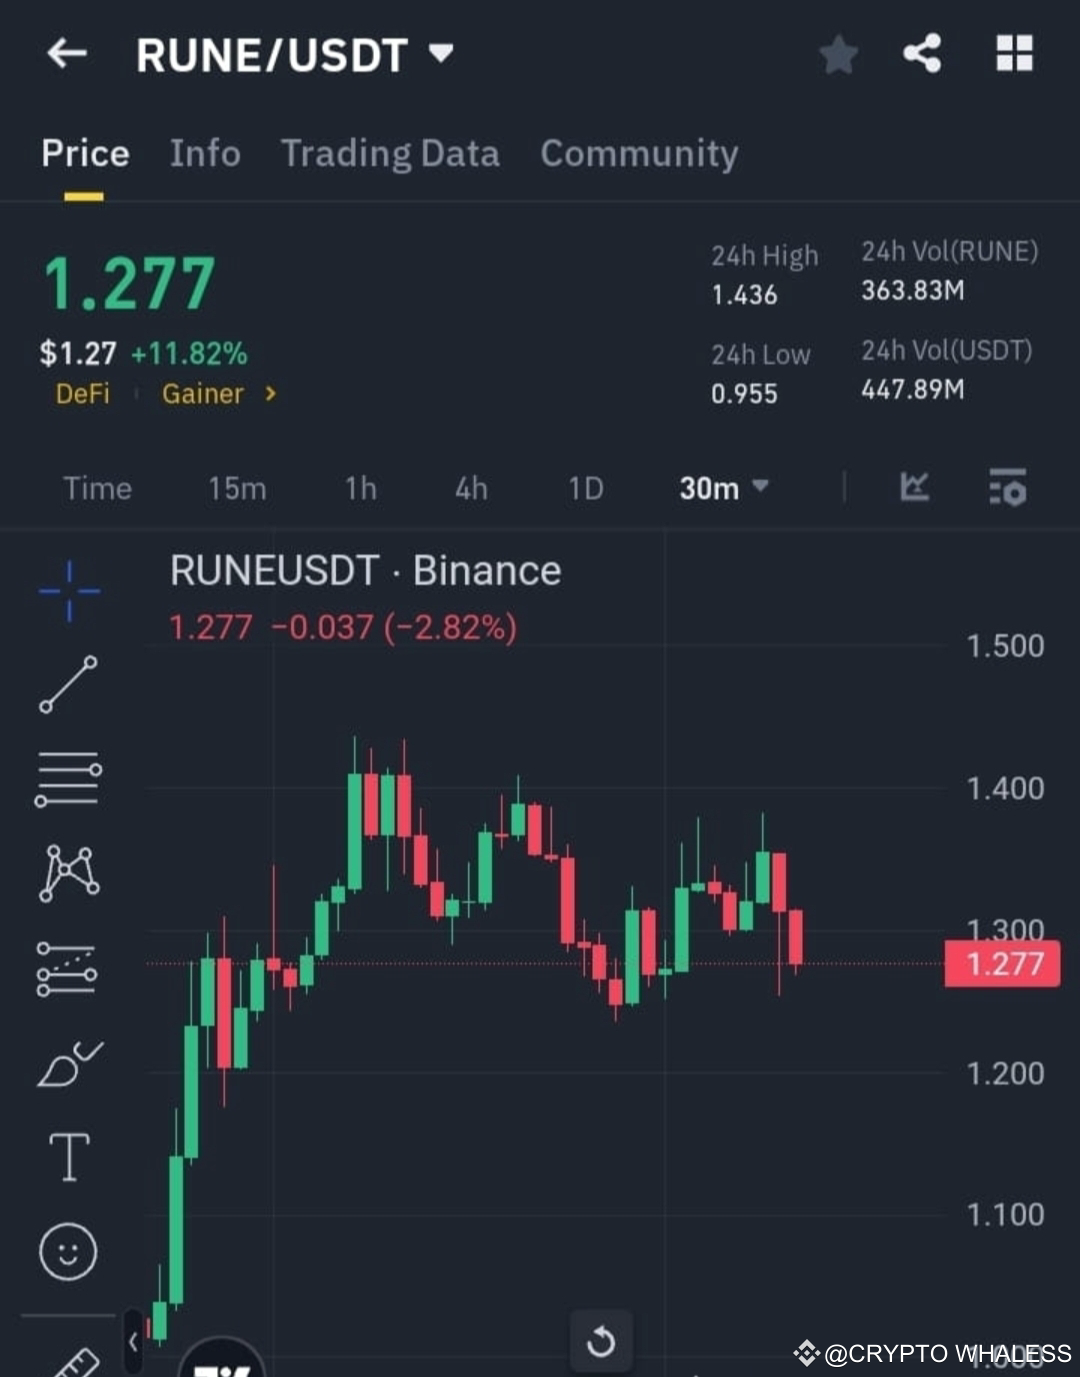Viewport: 1080px width, 1377px height.
Task: Switch to the Trading Data tab
Action: click(x=390, y=154)
